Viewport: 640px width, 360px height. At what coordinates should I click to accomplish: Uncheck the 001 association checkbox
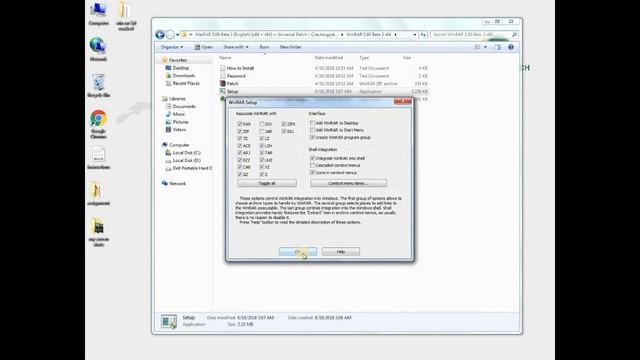coord(284,131)
